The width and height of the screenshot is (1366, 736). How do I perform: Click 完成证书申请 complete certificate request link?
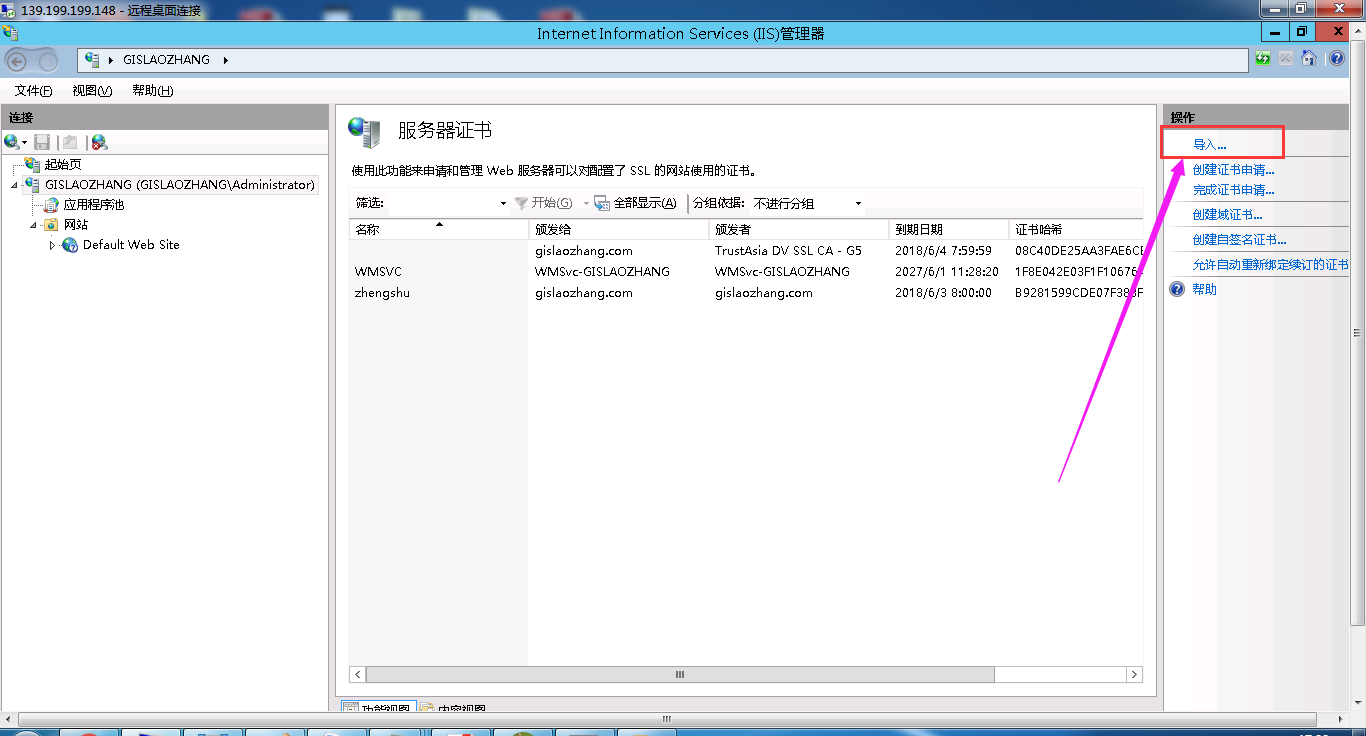point(1233,190)
